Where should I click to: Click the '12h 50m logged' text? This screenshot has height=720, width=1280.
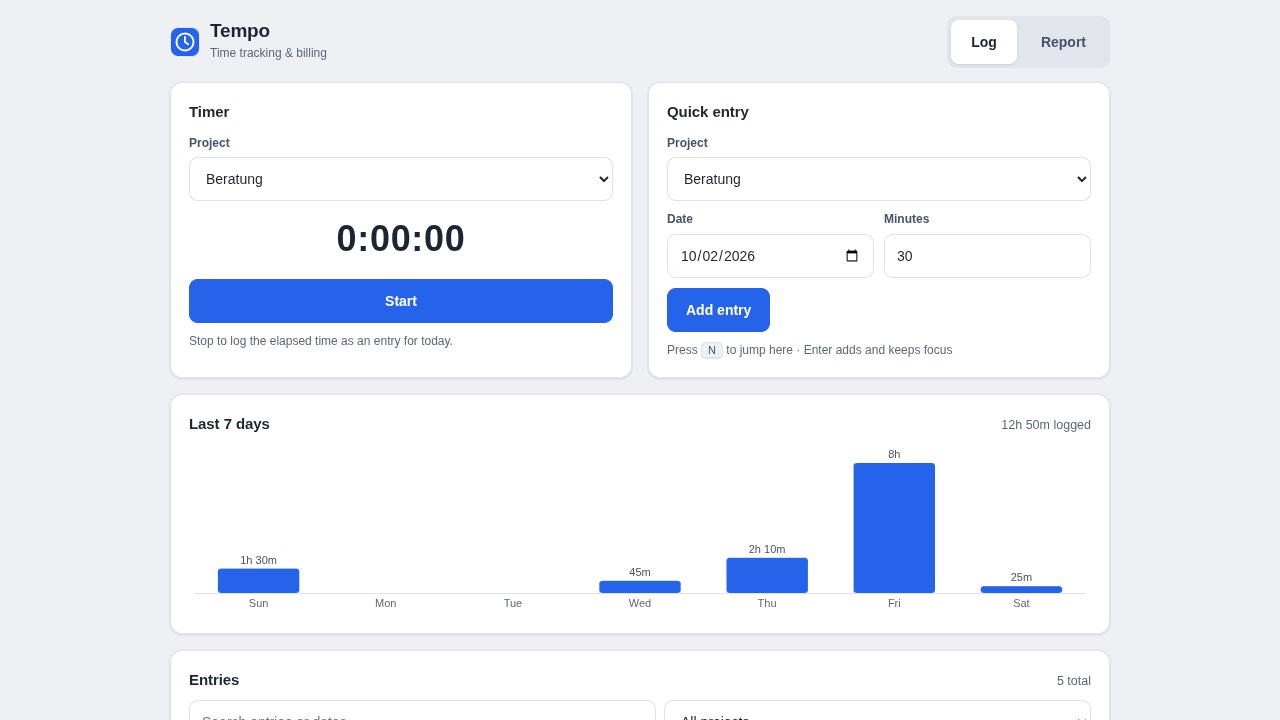[x=1046, y=425]
